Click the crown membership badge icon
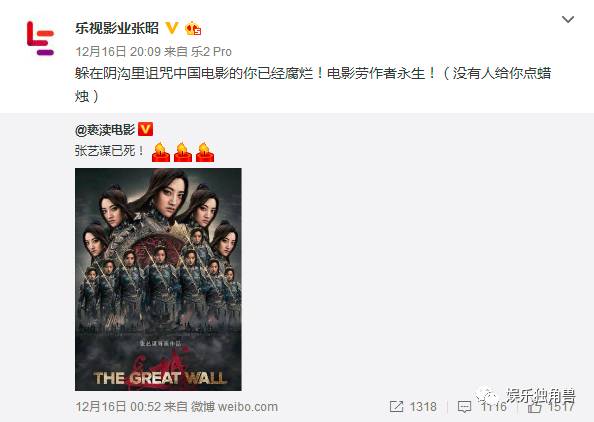Viewport: 594px width, 422px height. point(193,29)
